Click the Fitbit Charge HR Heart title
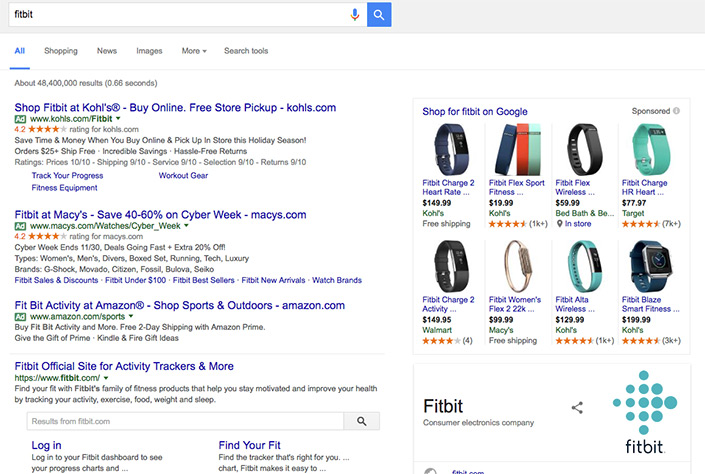This screenshot has height=474, width=705. 644,188
